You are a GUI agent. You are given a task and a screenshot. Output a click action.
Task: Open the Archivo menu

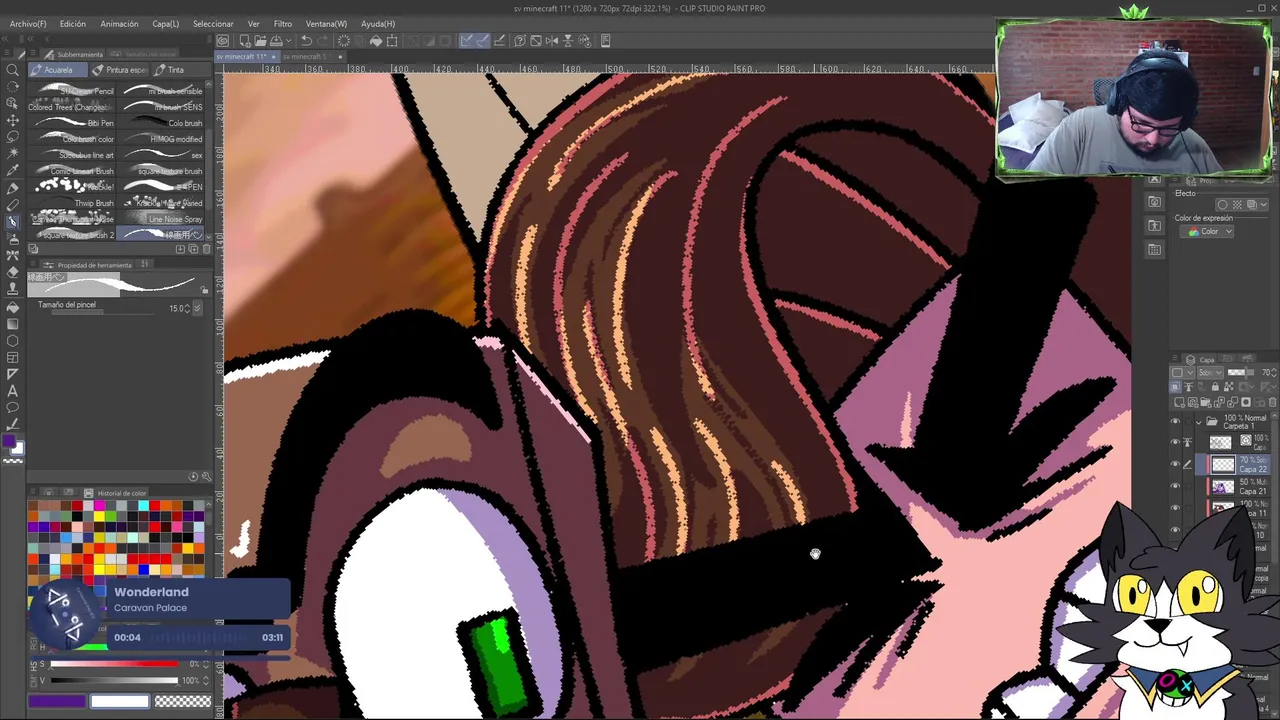click(28, 23)
